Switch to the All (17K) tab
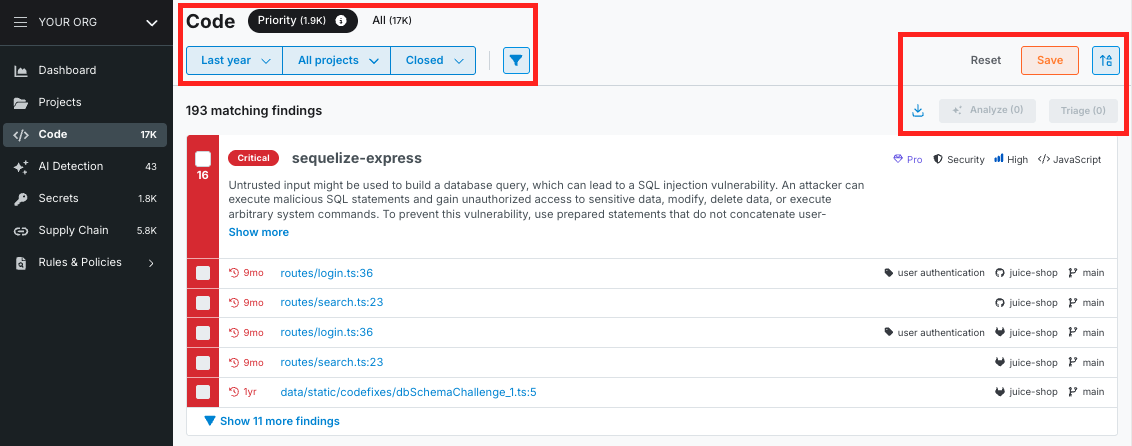This screenshot has width=1132, height=446. (x=392, y=20)
